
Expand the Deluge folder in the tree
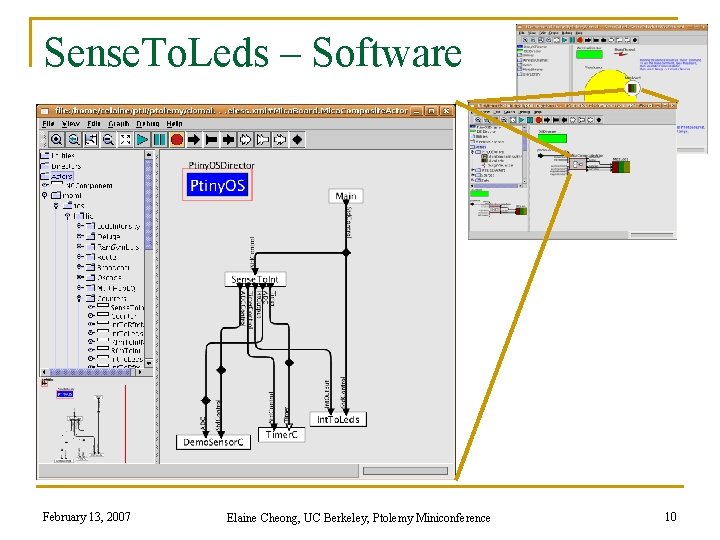(80, 236)
